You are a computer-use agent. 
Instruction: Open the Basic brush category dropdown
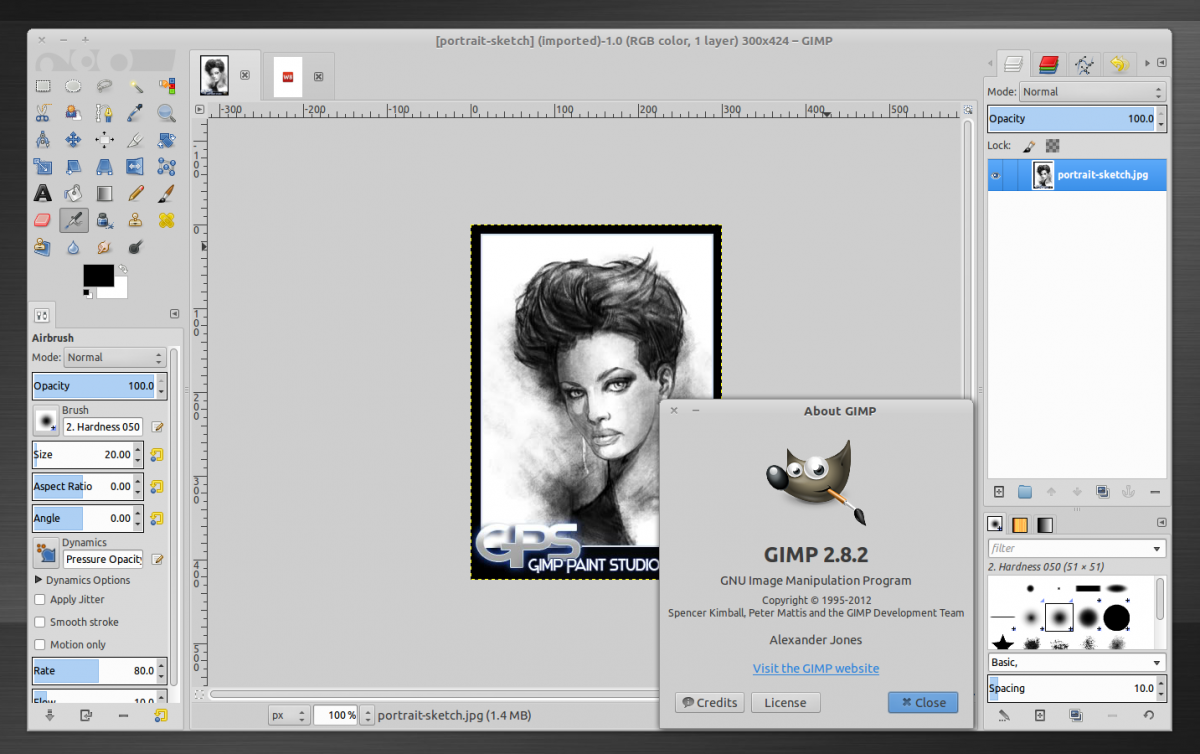[1076, 661]
